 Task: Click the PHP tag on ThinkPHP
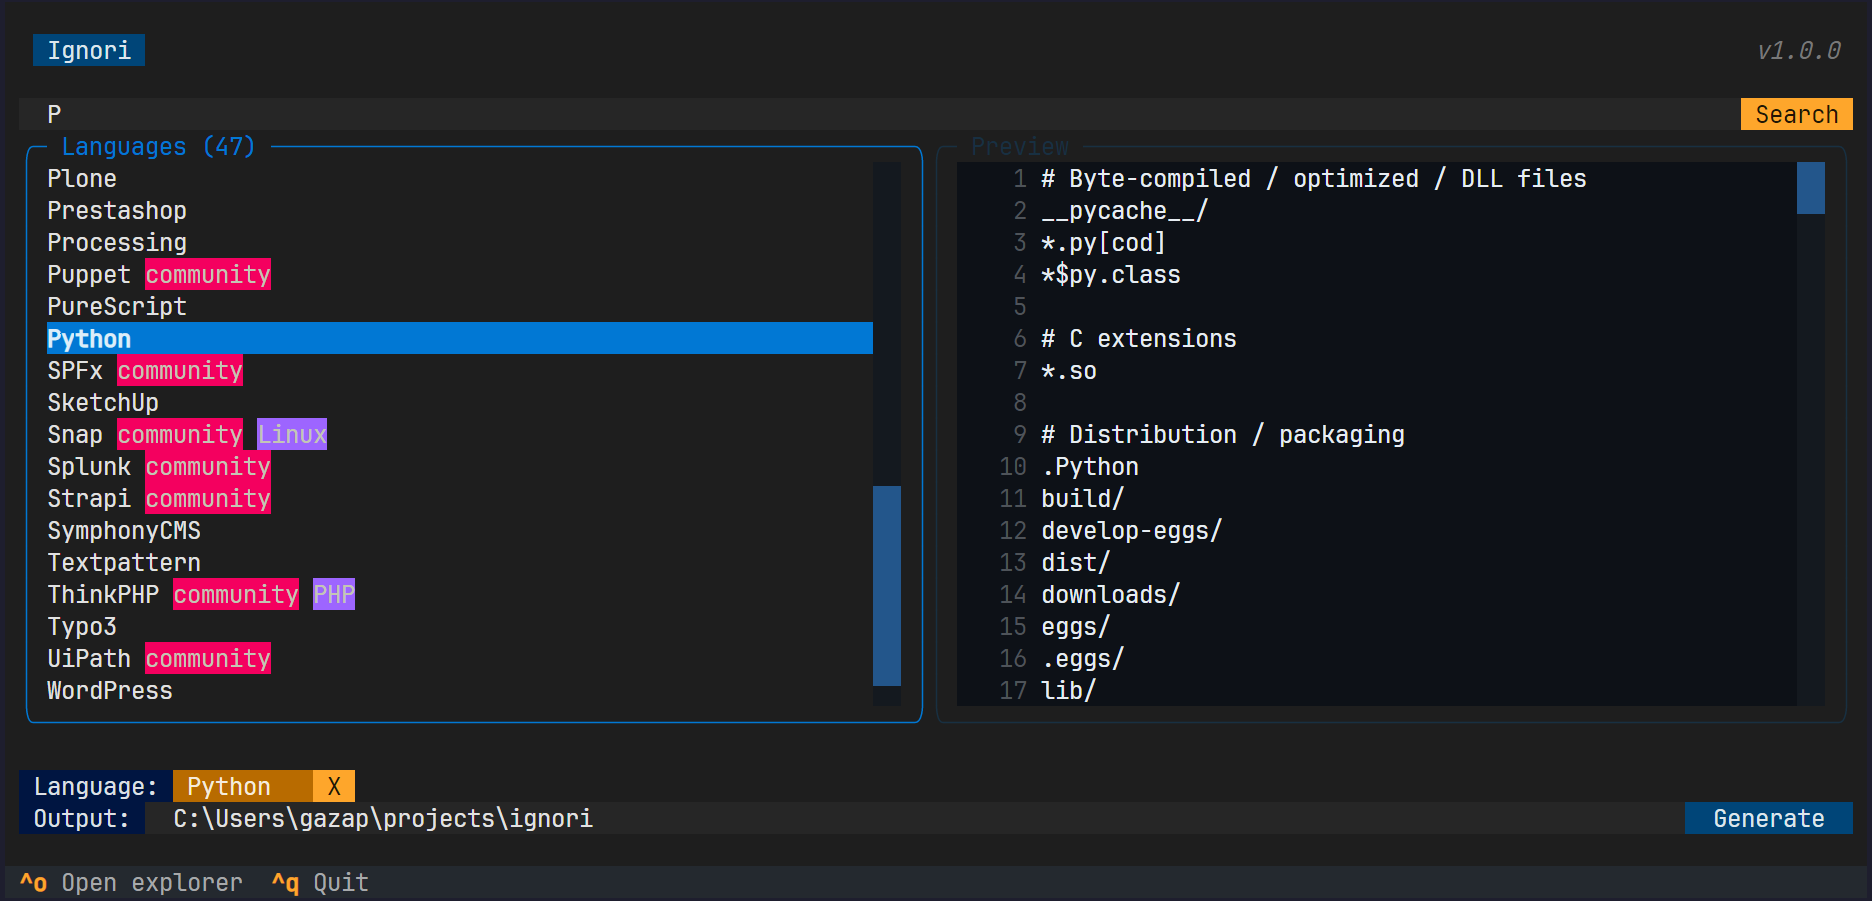pyautogui.click(x=334, y=594)
